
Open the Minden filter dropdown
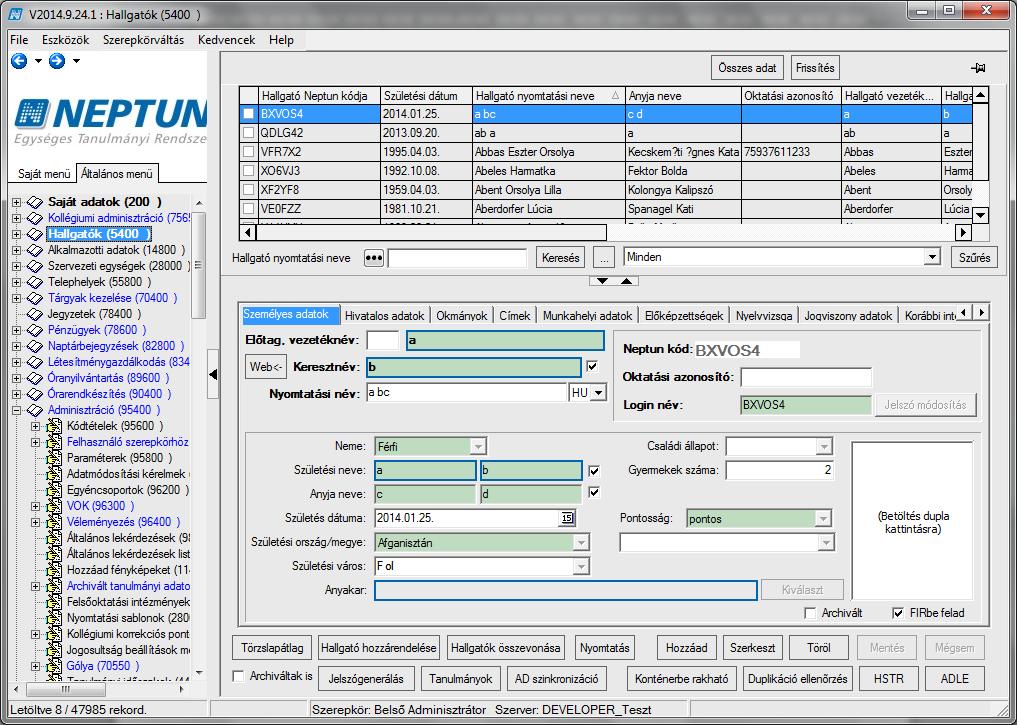[x=932, y=257]
